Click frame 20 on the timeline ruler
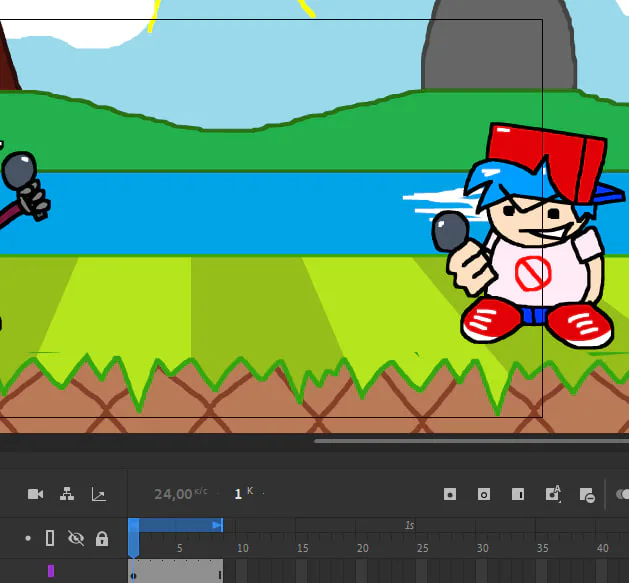The image size is (629, 583). 363,548
